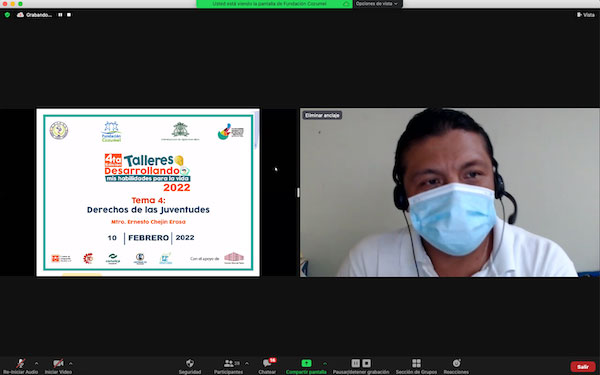Open the Chatear chat bubble icon

coord(267,363)
